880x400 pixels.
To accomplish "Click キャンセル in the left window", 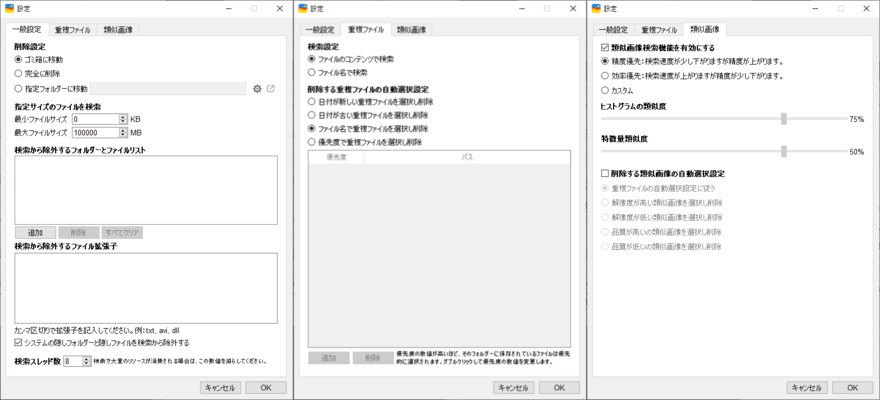I will [221, 388].
